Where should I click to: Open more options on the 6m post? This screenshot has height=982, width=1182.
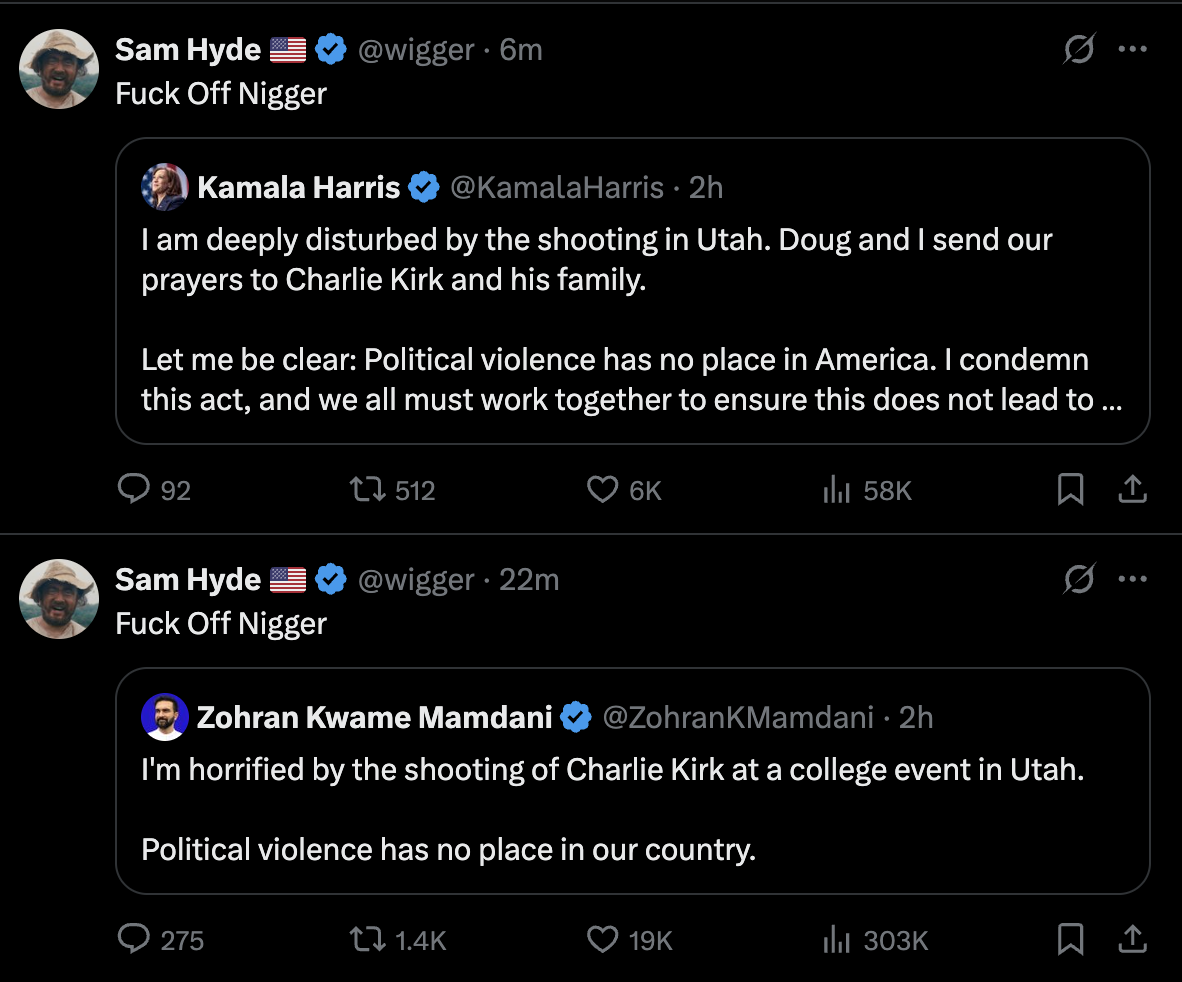pyautogui.click(x=1132, y=49)
